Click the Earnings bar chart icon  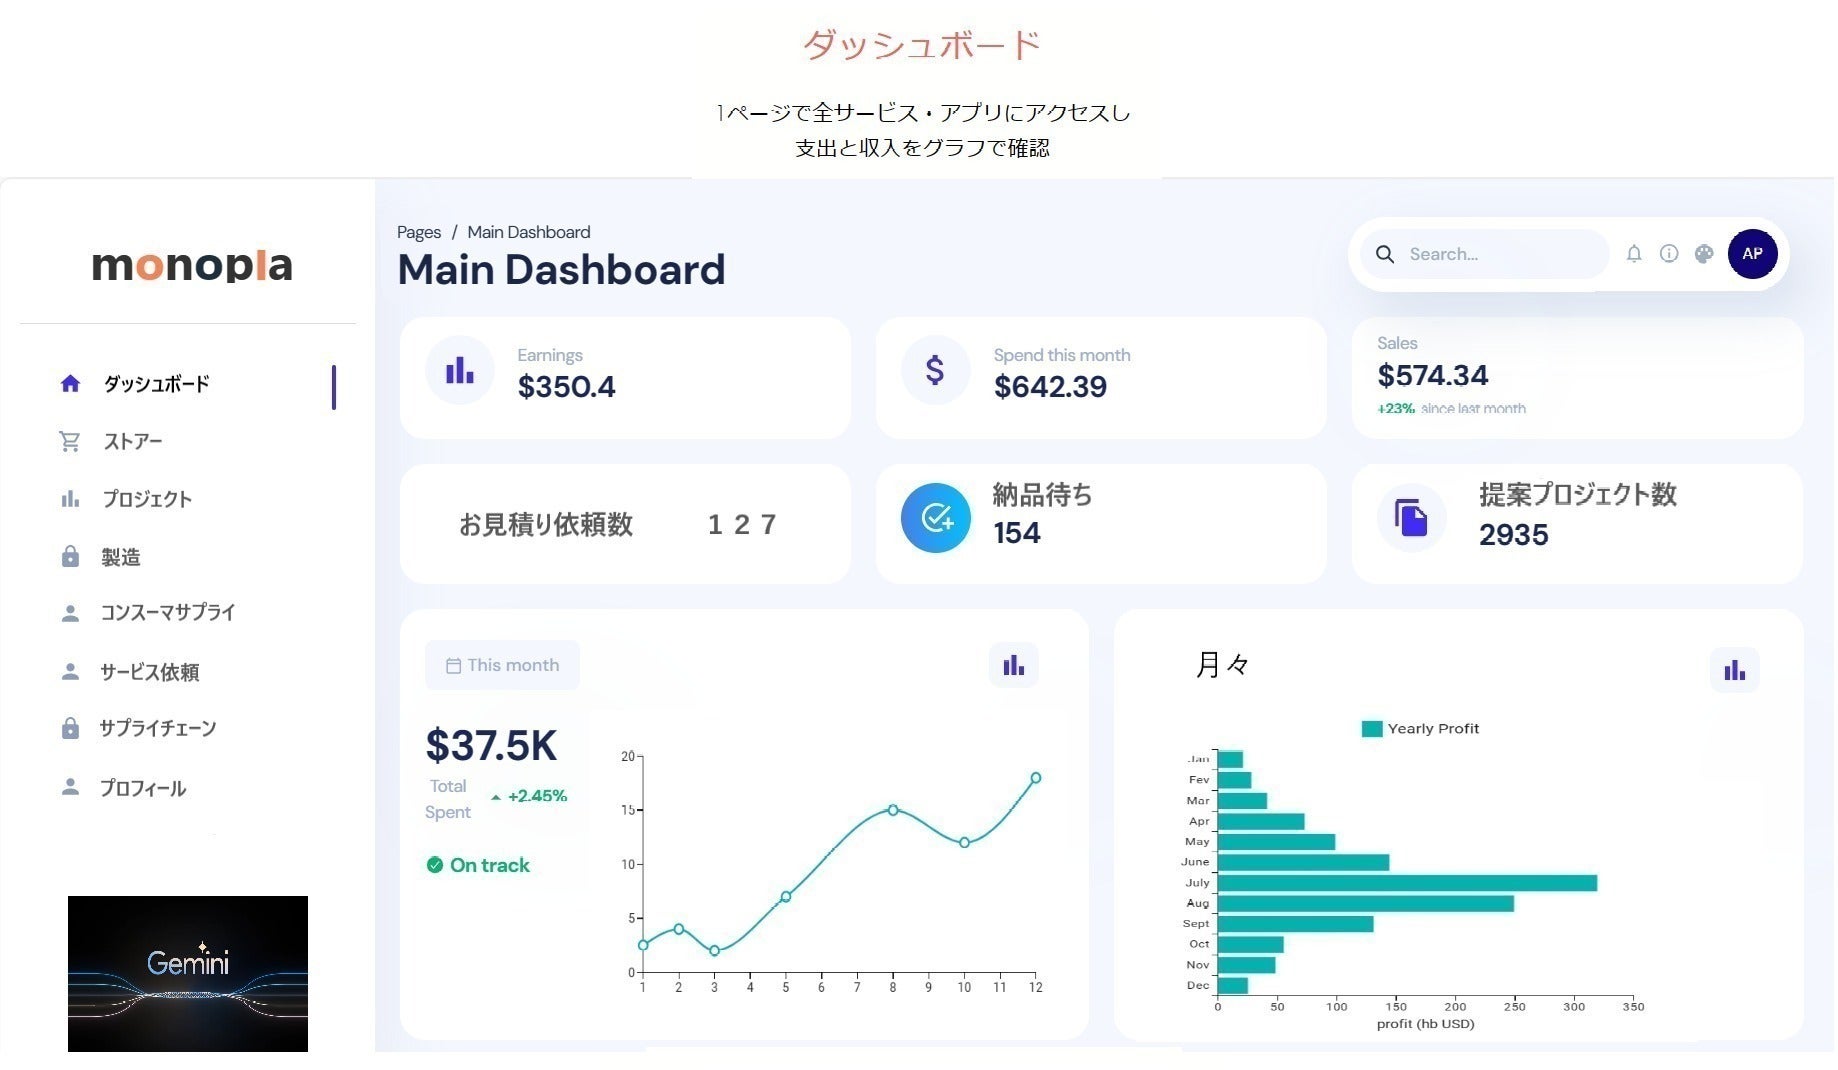click(460, 371)
